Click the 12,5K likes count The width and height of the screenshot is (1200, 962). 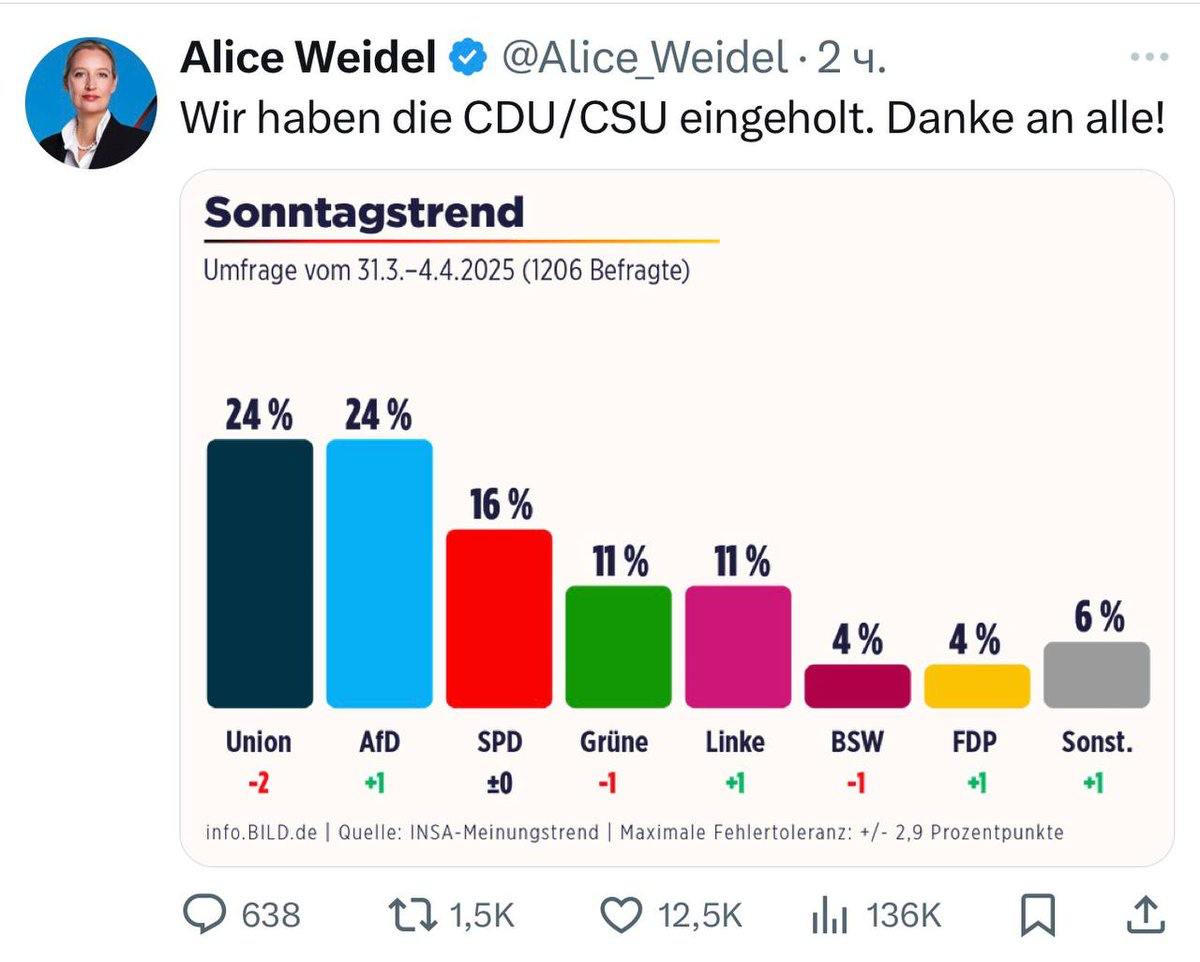point(699,915)
